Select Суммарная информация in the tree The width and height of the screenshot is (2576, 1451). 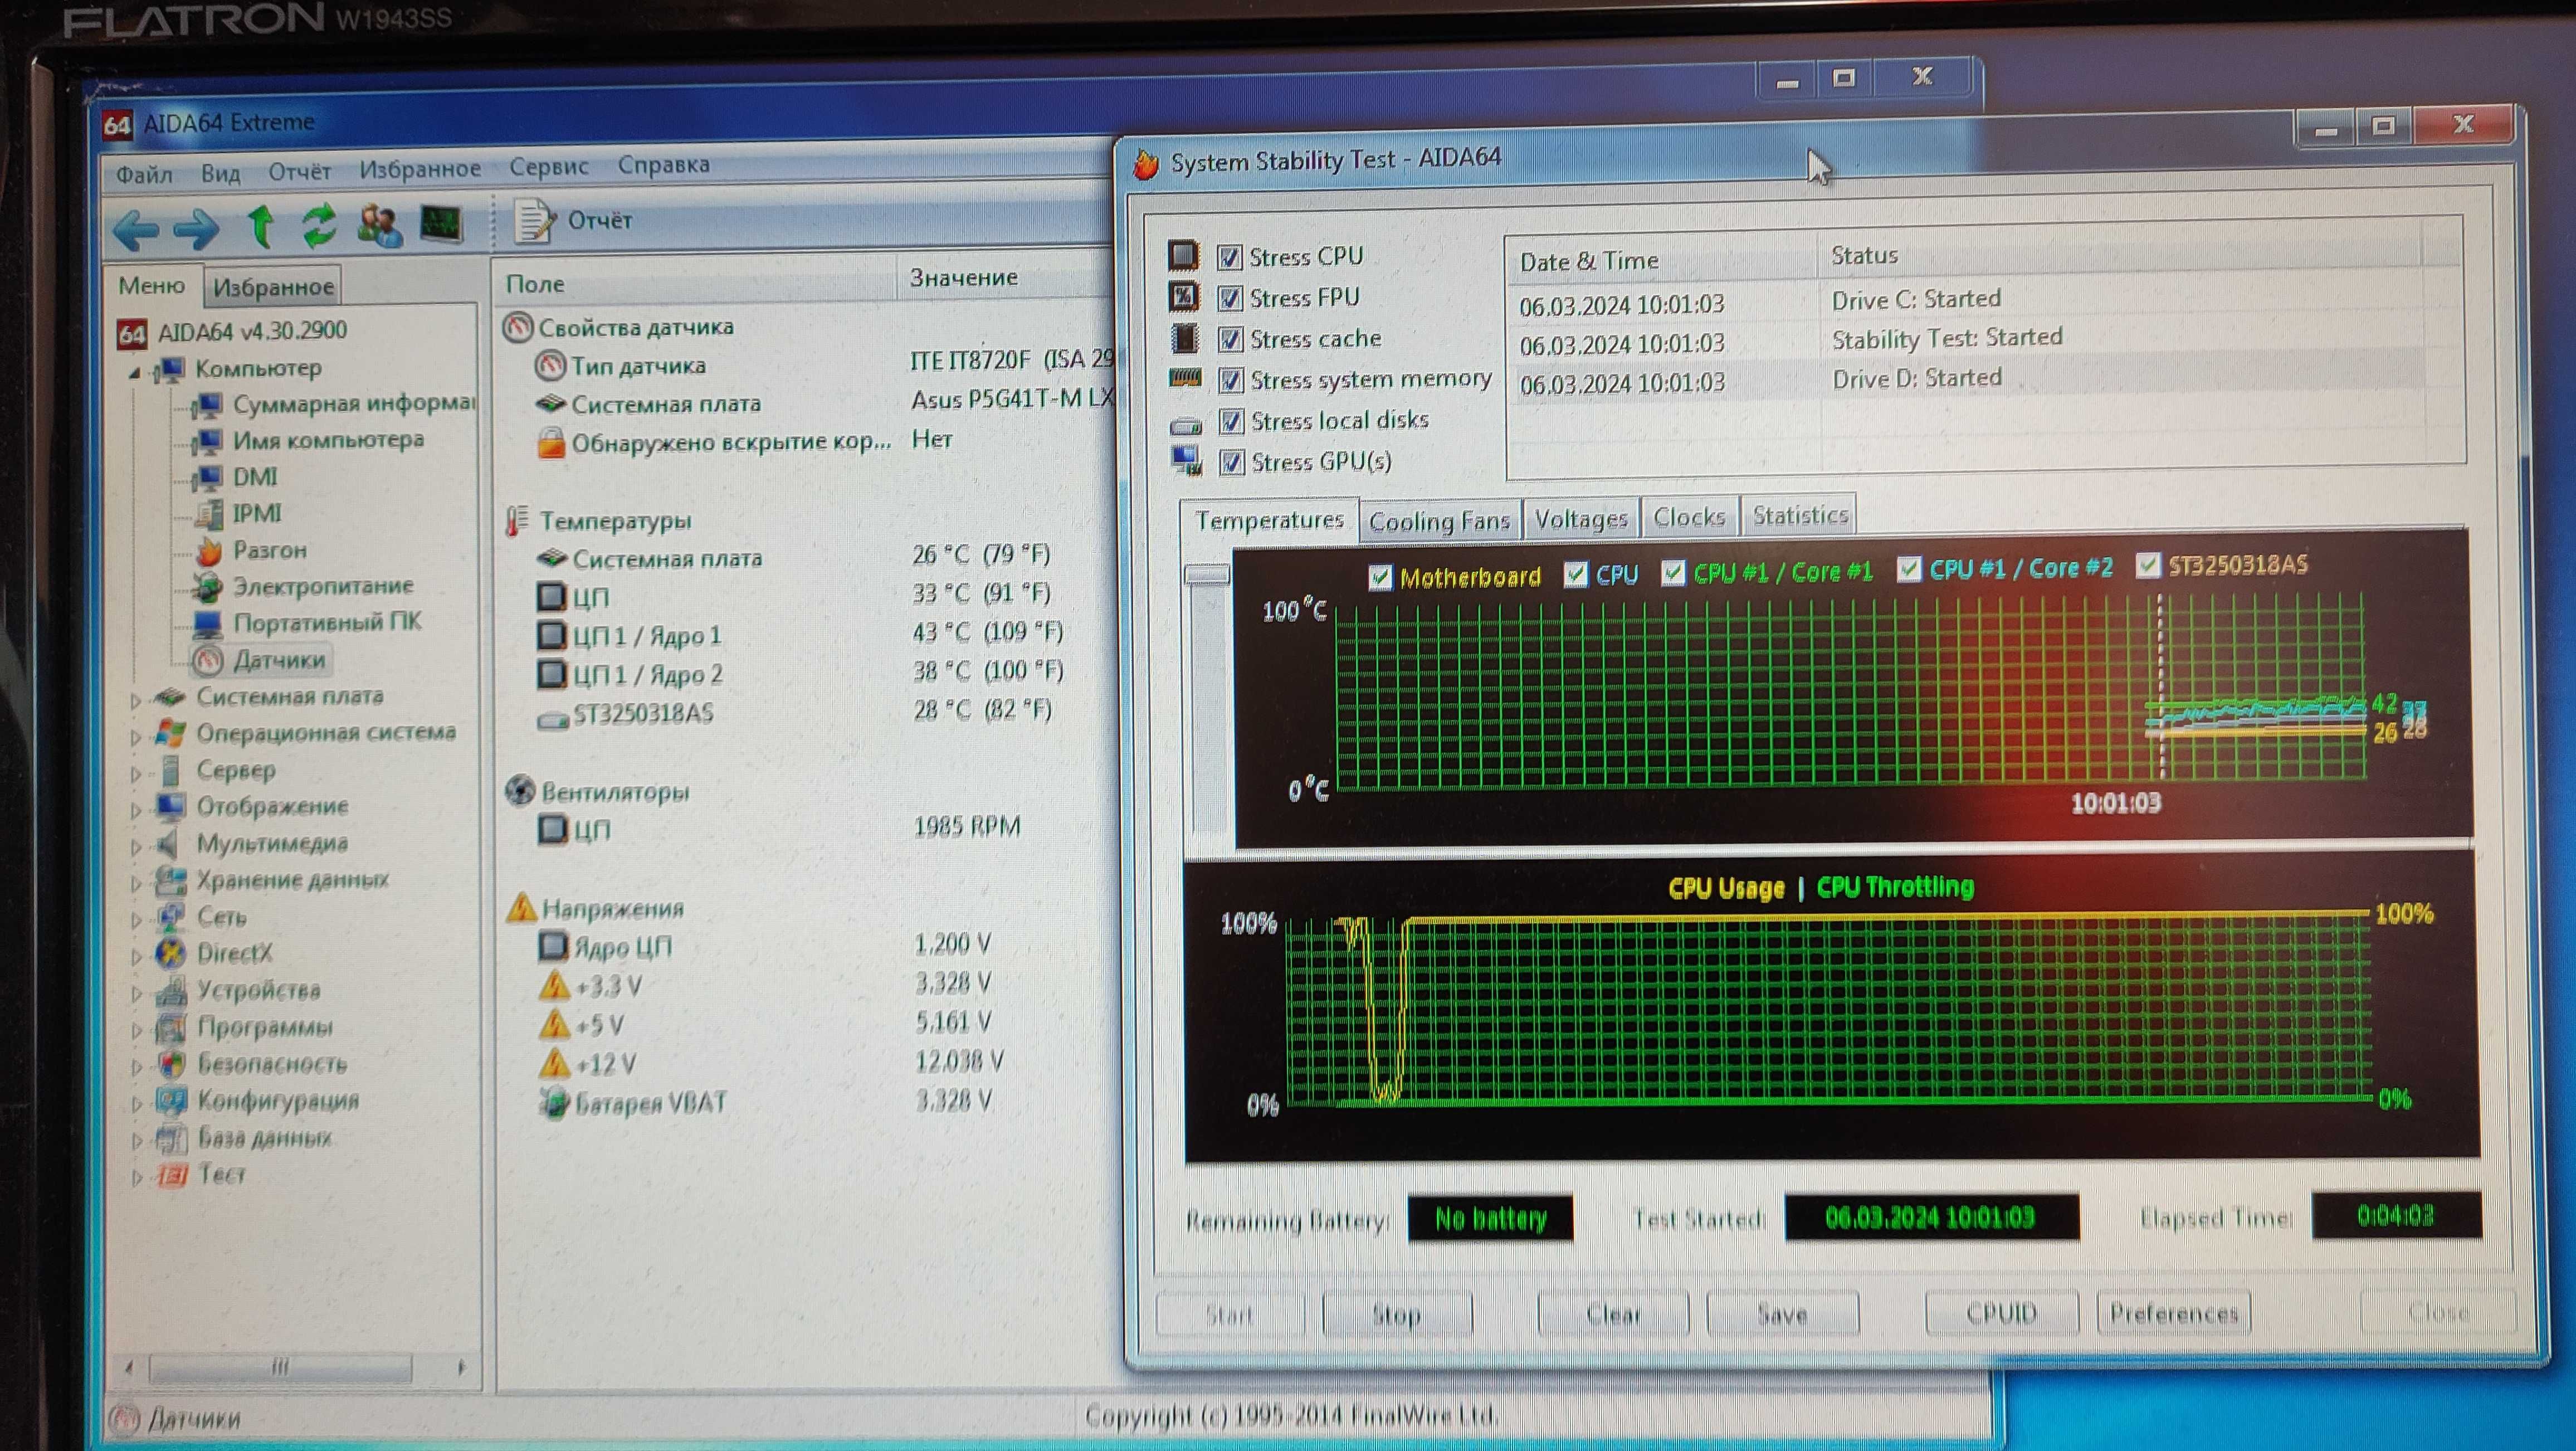click(353, 404)
